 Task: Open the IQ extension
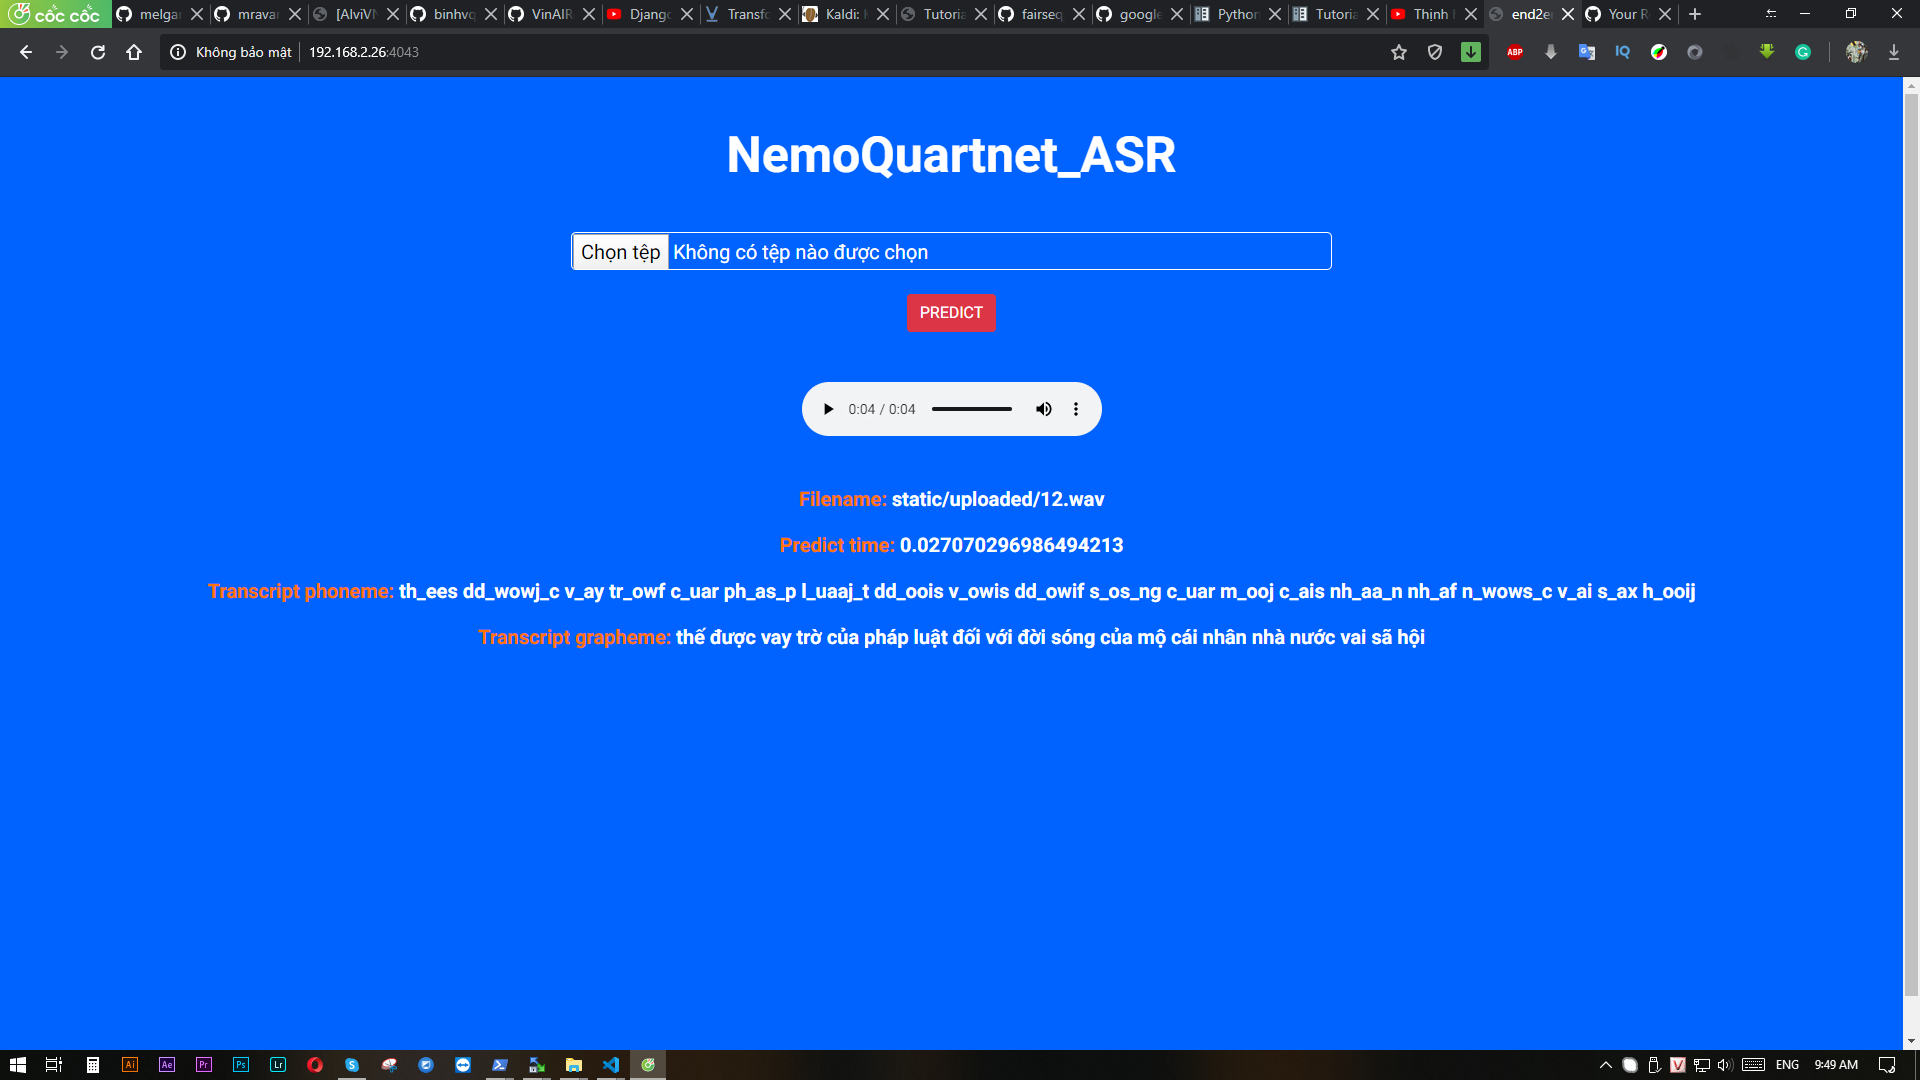[1623, 52]
